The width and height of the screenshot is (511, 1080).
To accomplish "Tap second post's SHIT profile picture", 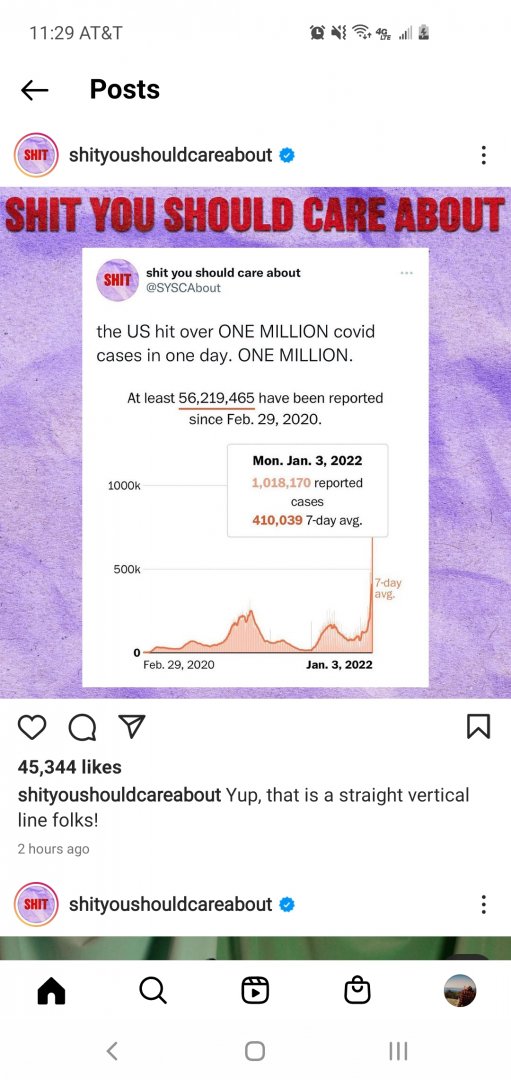I will [36, 904].
